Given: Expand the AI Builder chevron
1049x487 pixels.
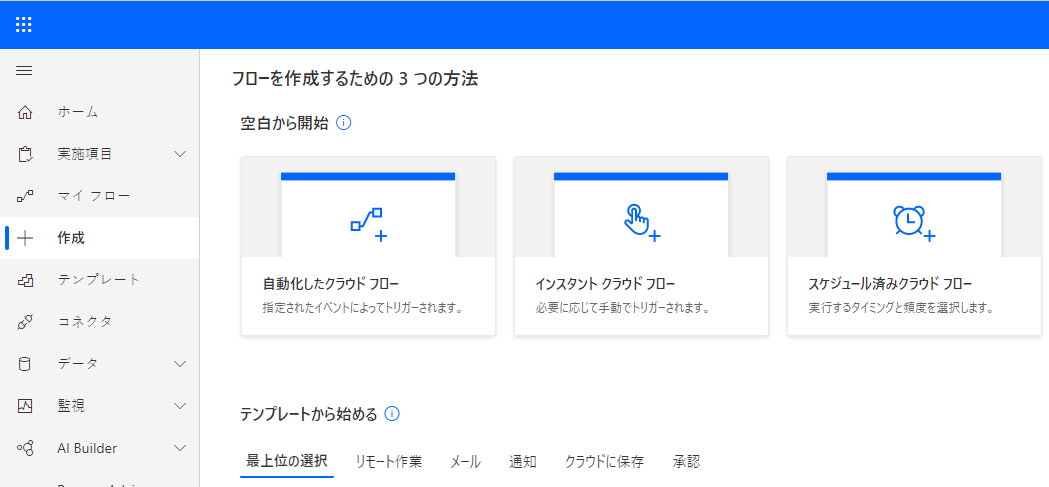Looking at the screenshot, I should pos(180,448).
